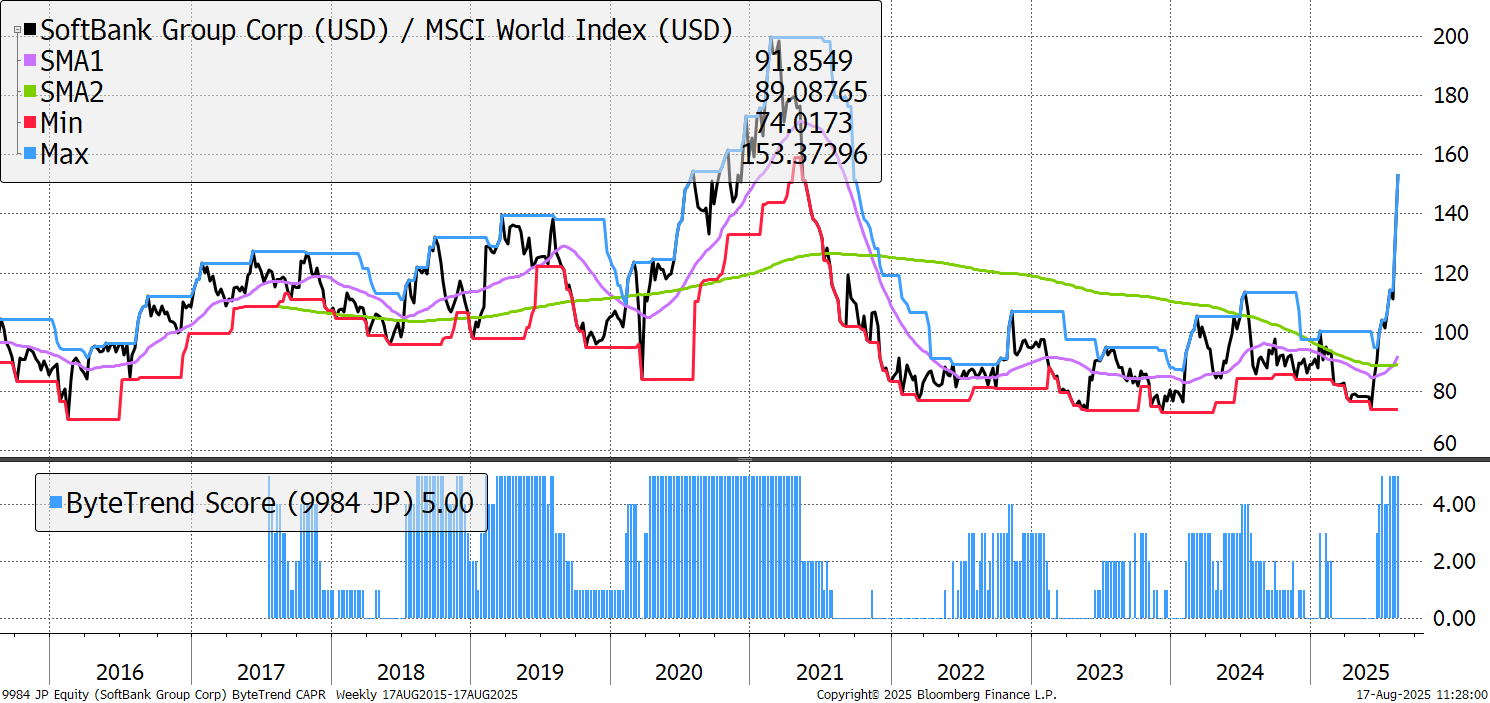The height and width of the screenshot is (703, 1490).
Task: Select the Min legend label
Action: point(61,124)
